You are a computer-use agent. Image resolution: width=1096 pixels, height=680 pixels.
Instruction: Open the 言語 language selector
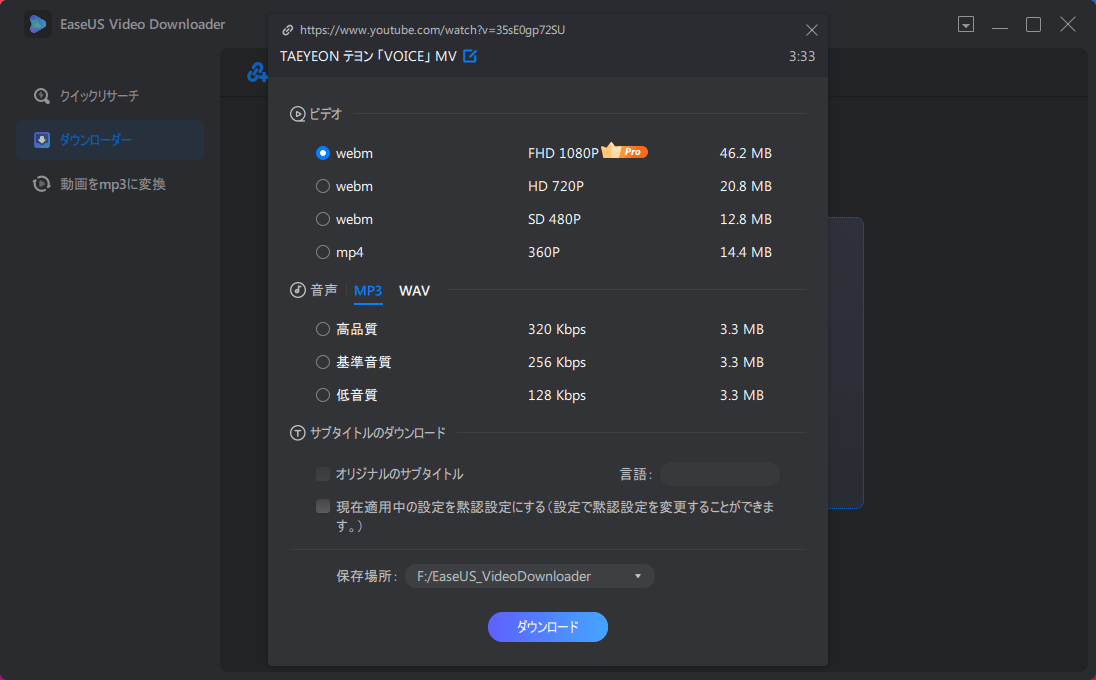click(718, 474)
